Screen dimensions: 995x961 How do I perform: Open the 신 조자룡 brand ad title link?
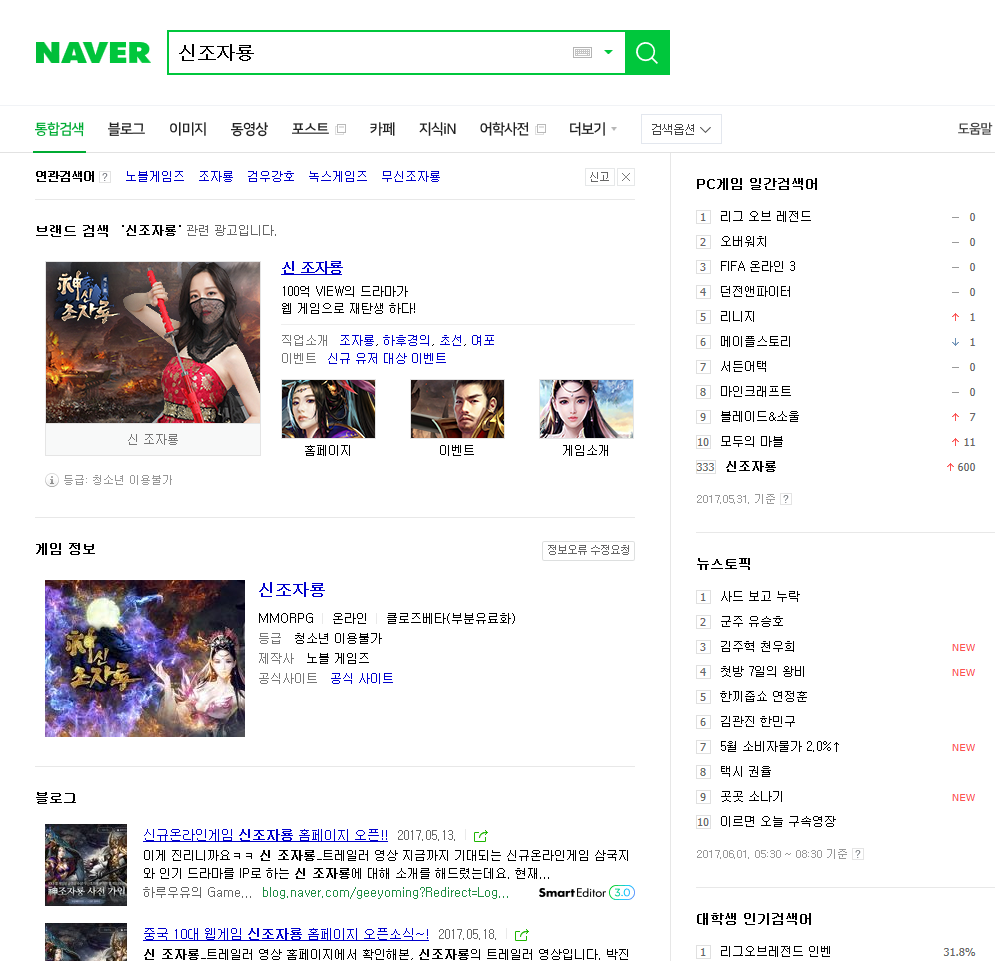(312, 268)
